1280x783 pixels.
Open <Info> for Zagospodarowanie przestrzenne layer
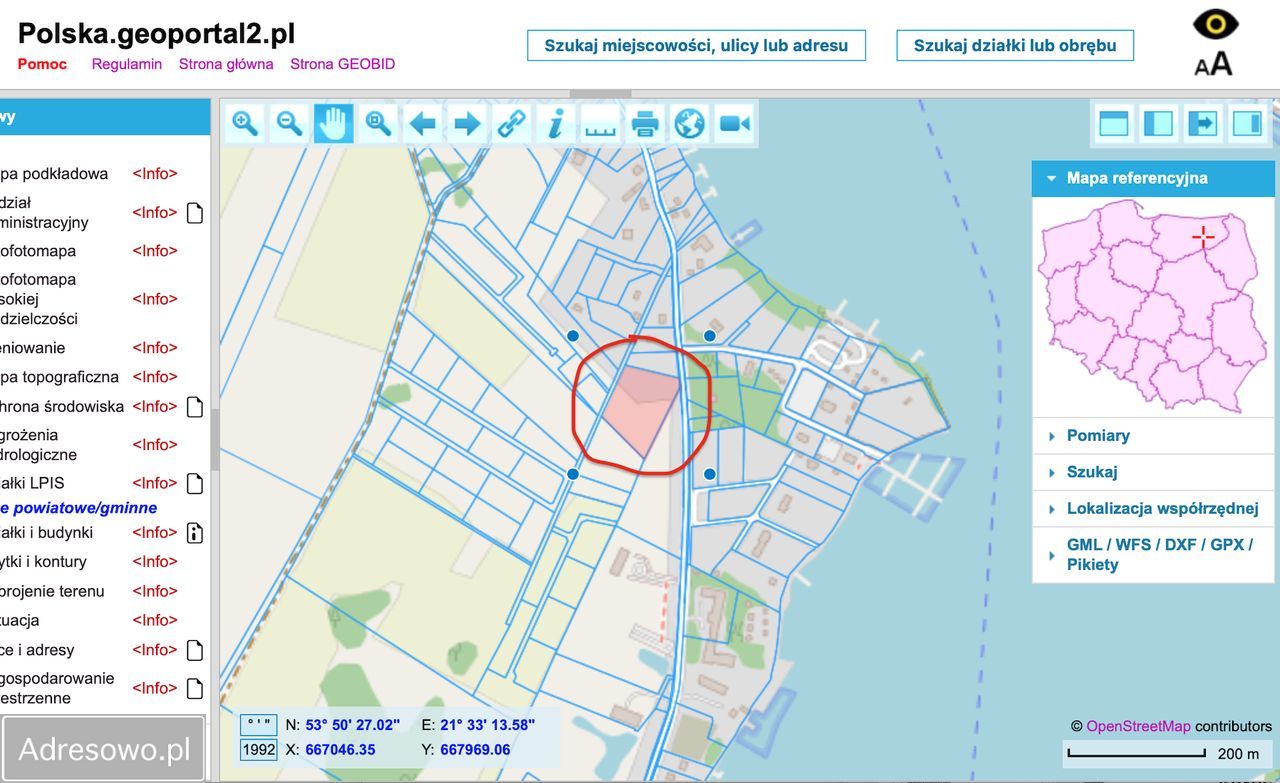pos(155,688)
